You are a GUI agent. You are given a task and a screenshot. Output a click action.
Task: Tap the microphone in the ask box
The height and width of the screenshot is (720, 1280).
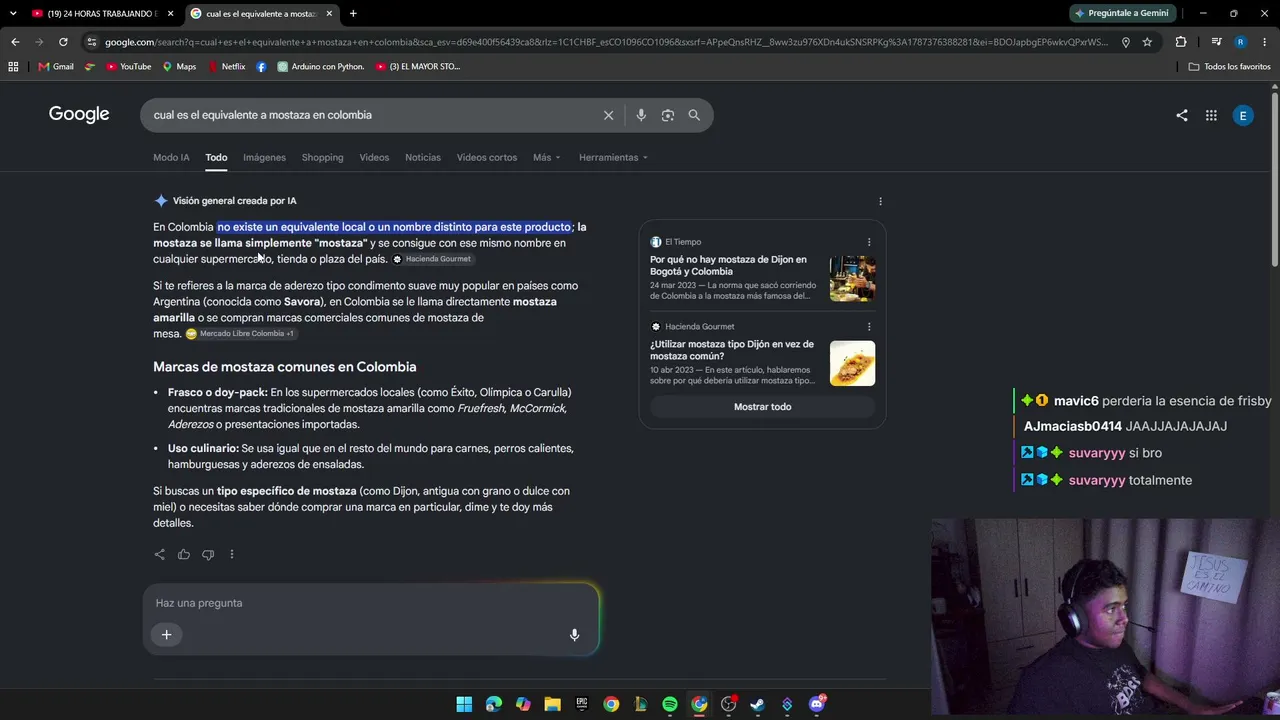[x=574, y=635]
